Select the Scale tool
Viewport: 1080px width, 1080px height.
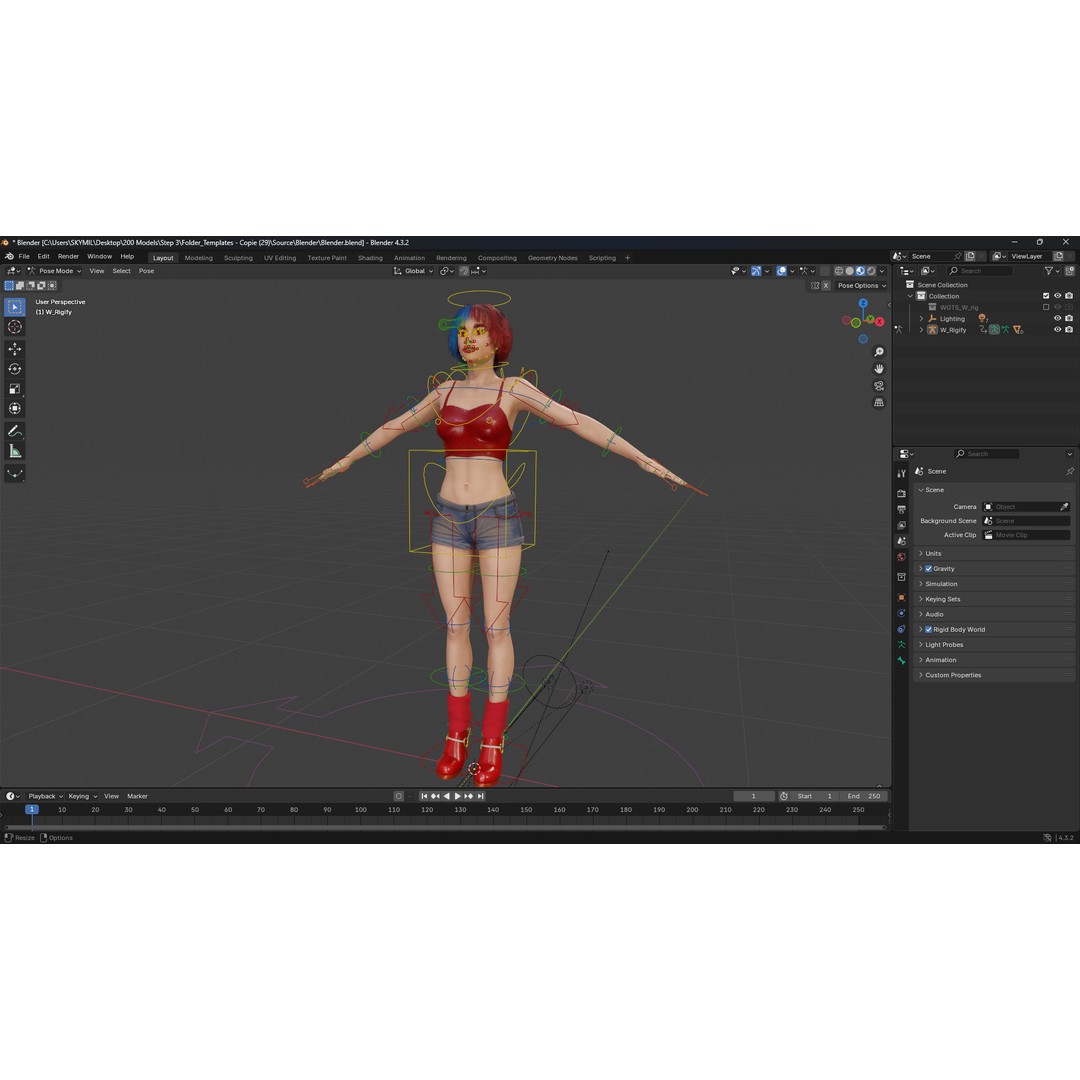[14, 389]
